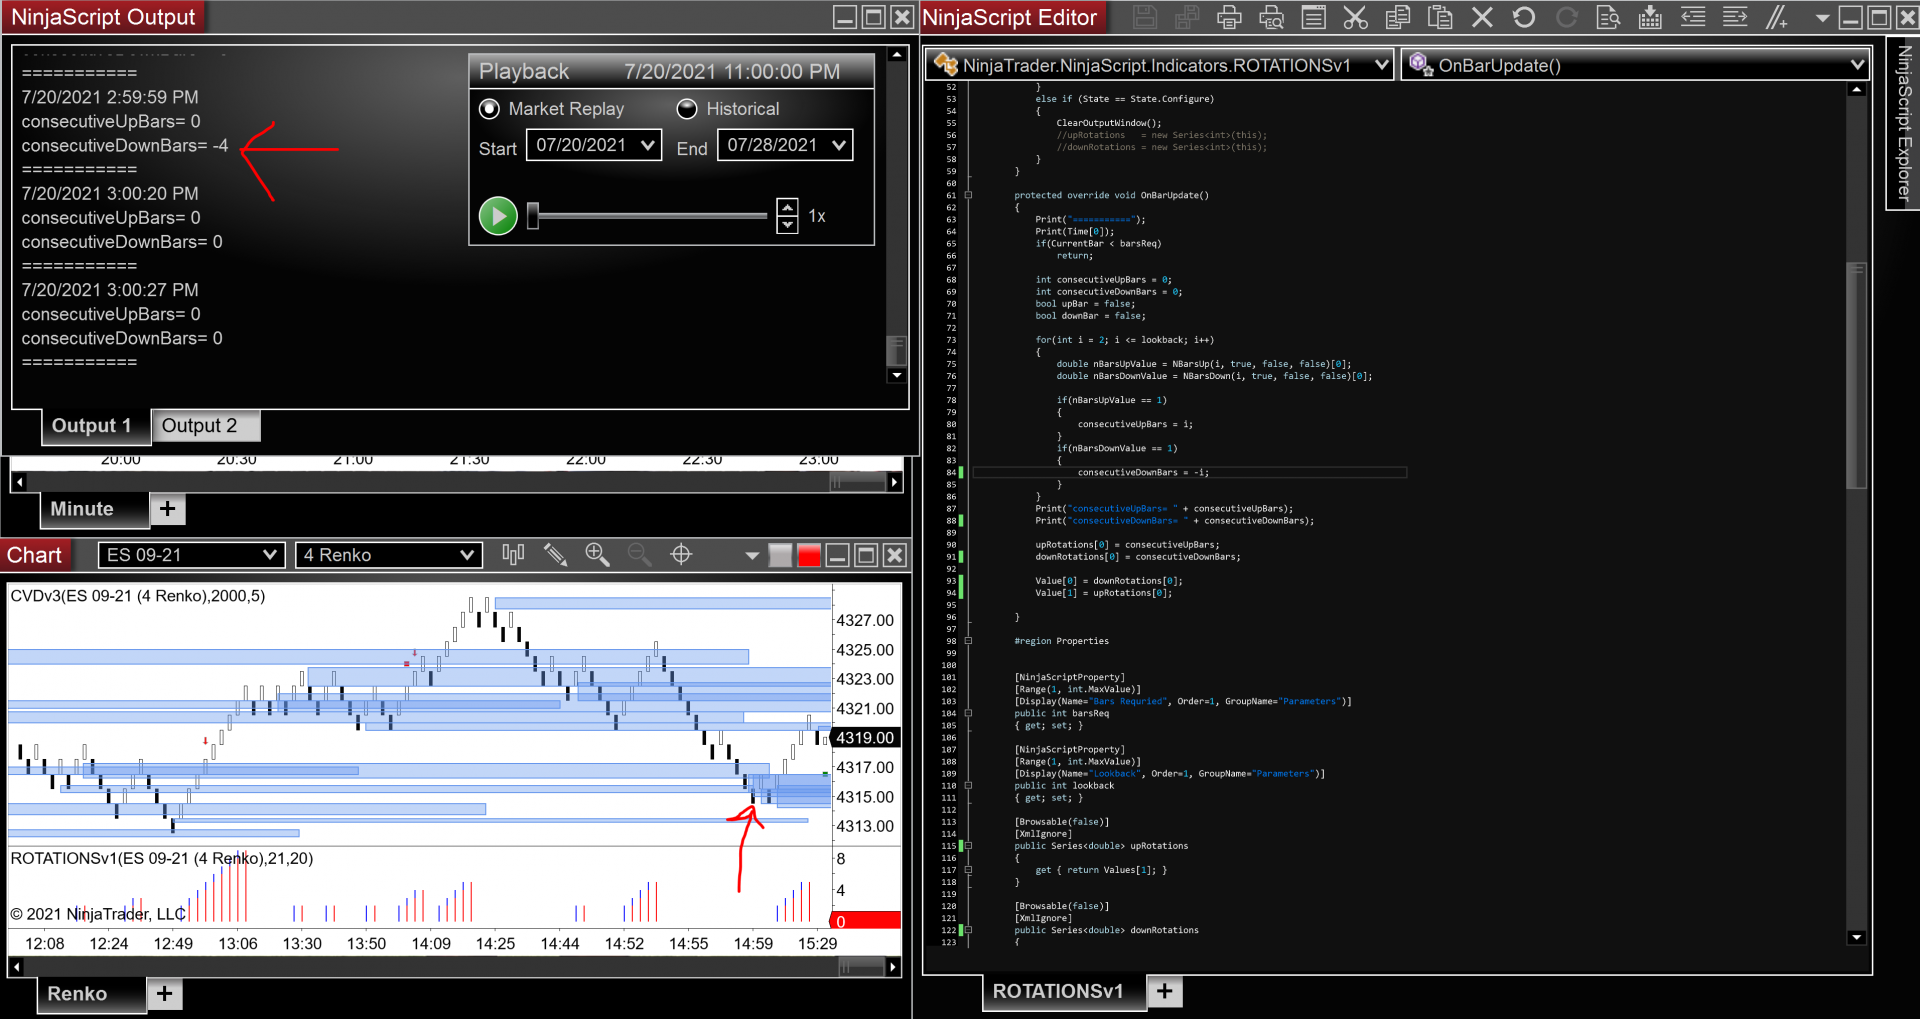Zoom out on the chart

[x=639, y=554]
